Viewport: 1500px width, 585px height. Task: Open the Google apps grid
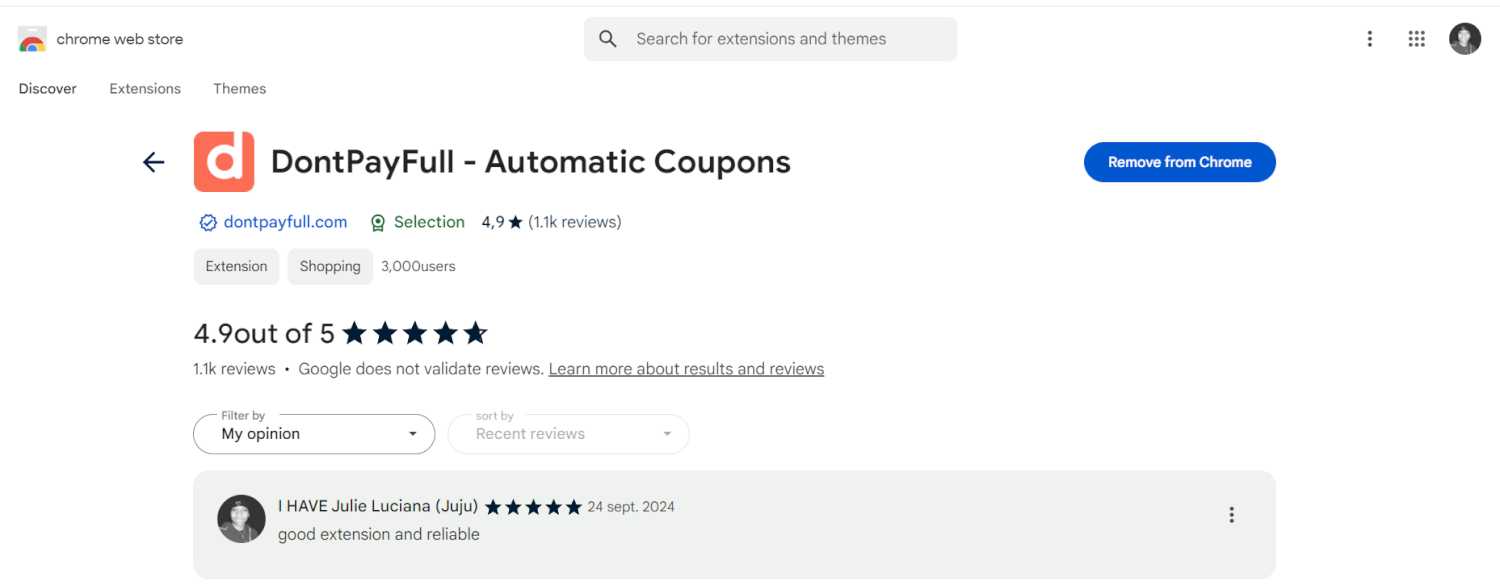pos(1416,39)
